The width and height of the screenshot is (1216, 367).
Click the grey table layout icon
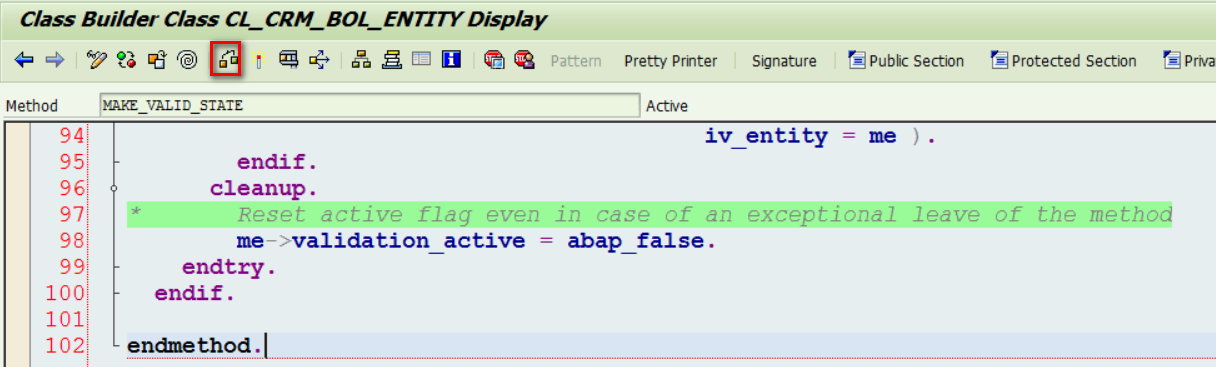pos(421,60)
